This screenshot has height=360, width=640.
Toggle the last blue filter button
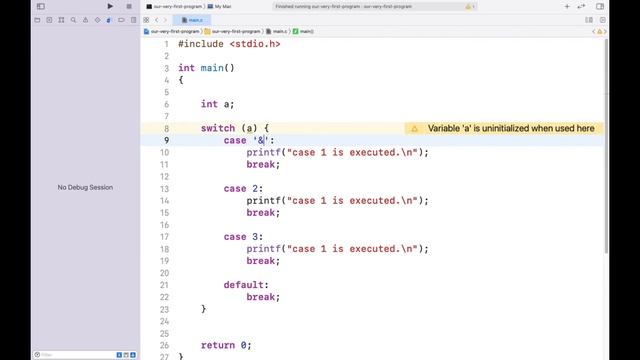133,355
